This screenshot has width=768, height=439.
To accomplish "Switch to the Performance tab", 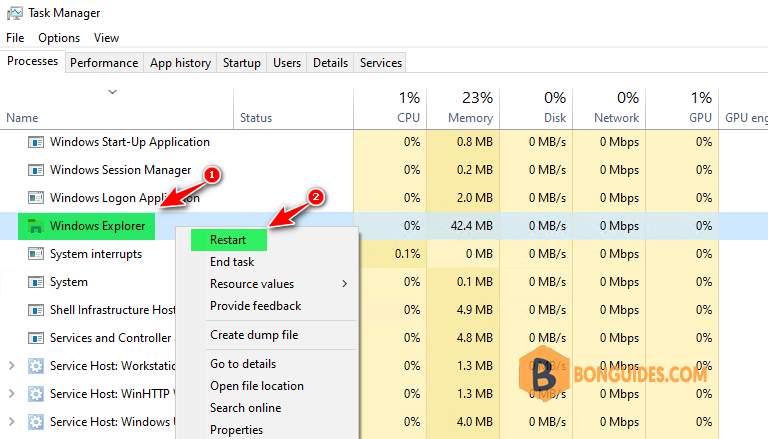I will click(104, 63).
